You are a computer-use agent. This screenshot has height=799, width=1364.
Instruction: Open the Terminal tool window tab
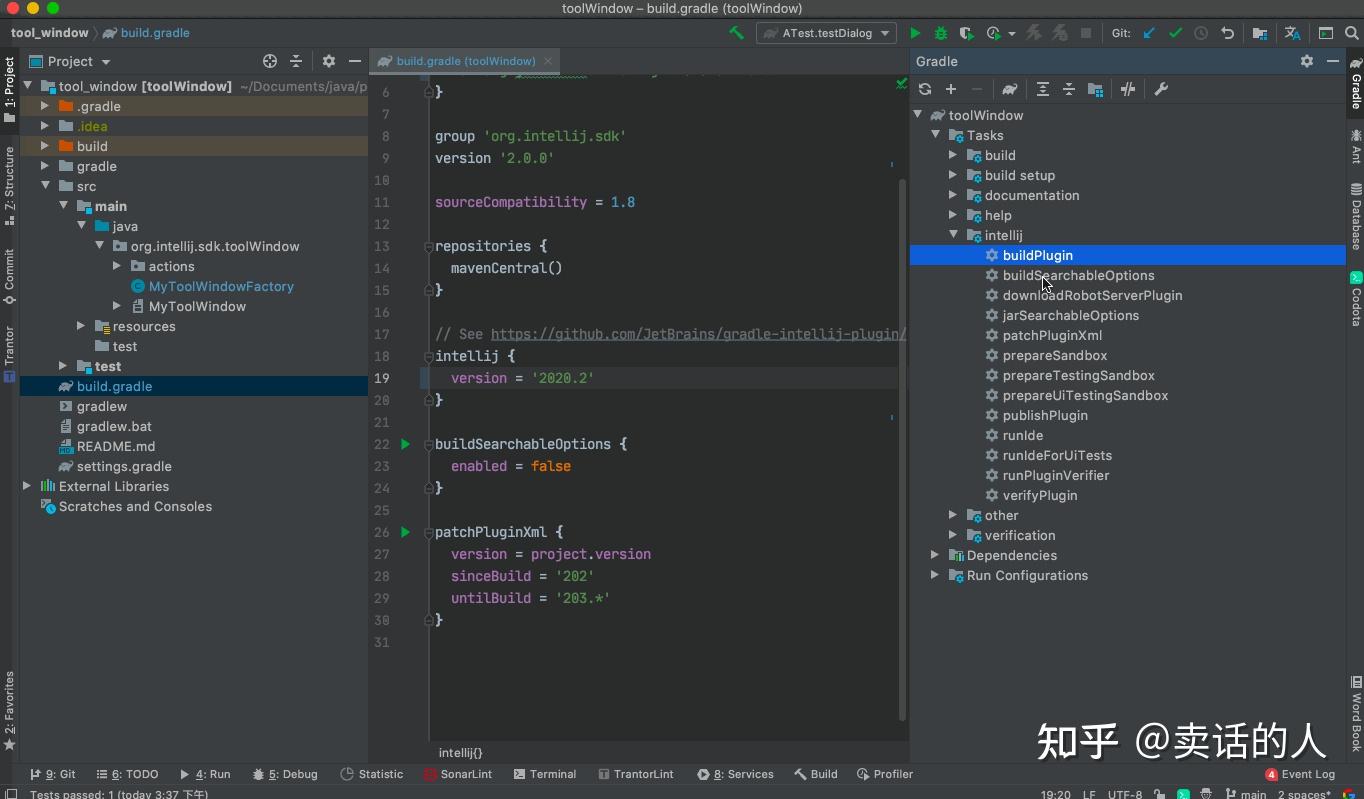[544, 774]
